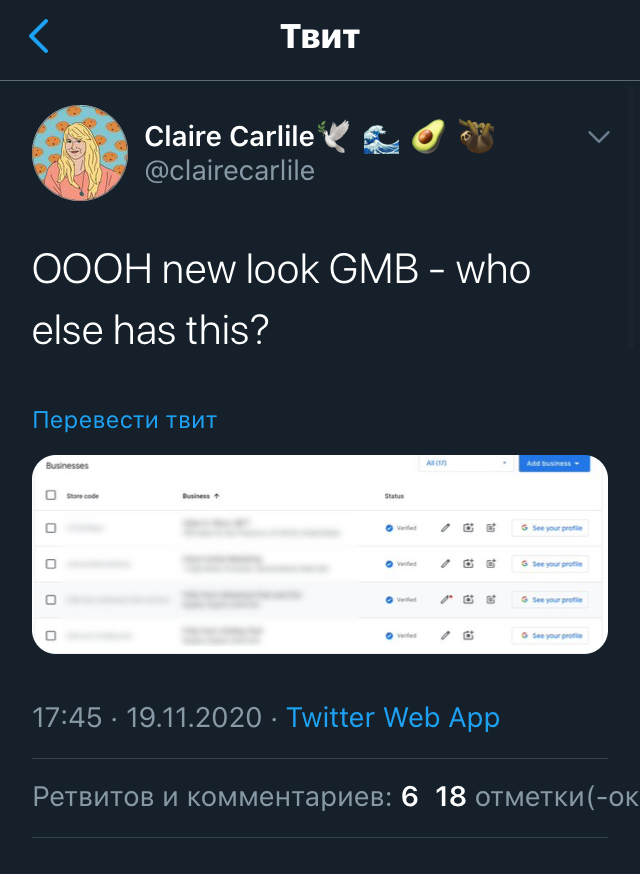Viewport: 640px width, 874px height.
Task: Tap the back arrow in the header
Action: [39, 38]
